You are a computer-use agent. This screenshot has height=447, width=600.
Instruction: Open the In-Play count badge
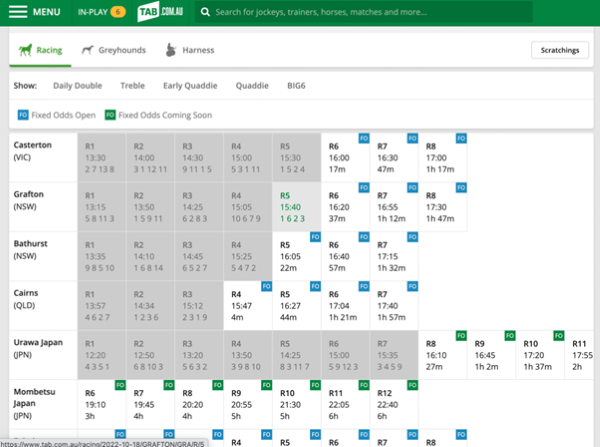118,12
